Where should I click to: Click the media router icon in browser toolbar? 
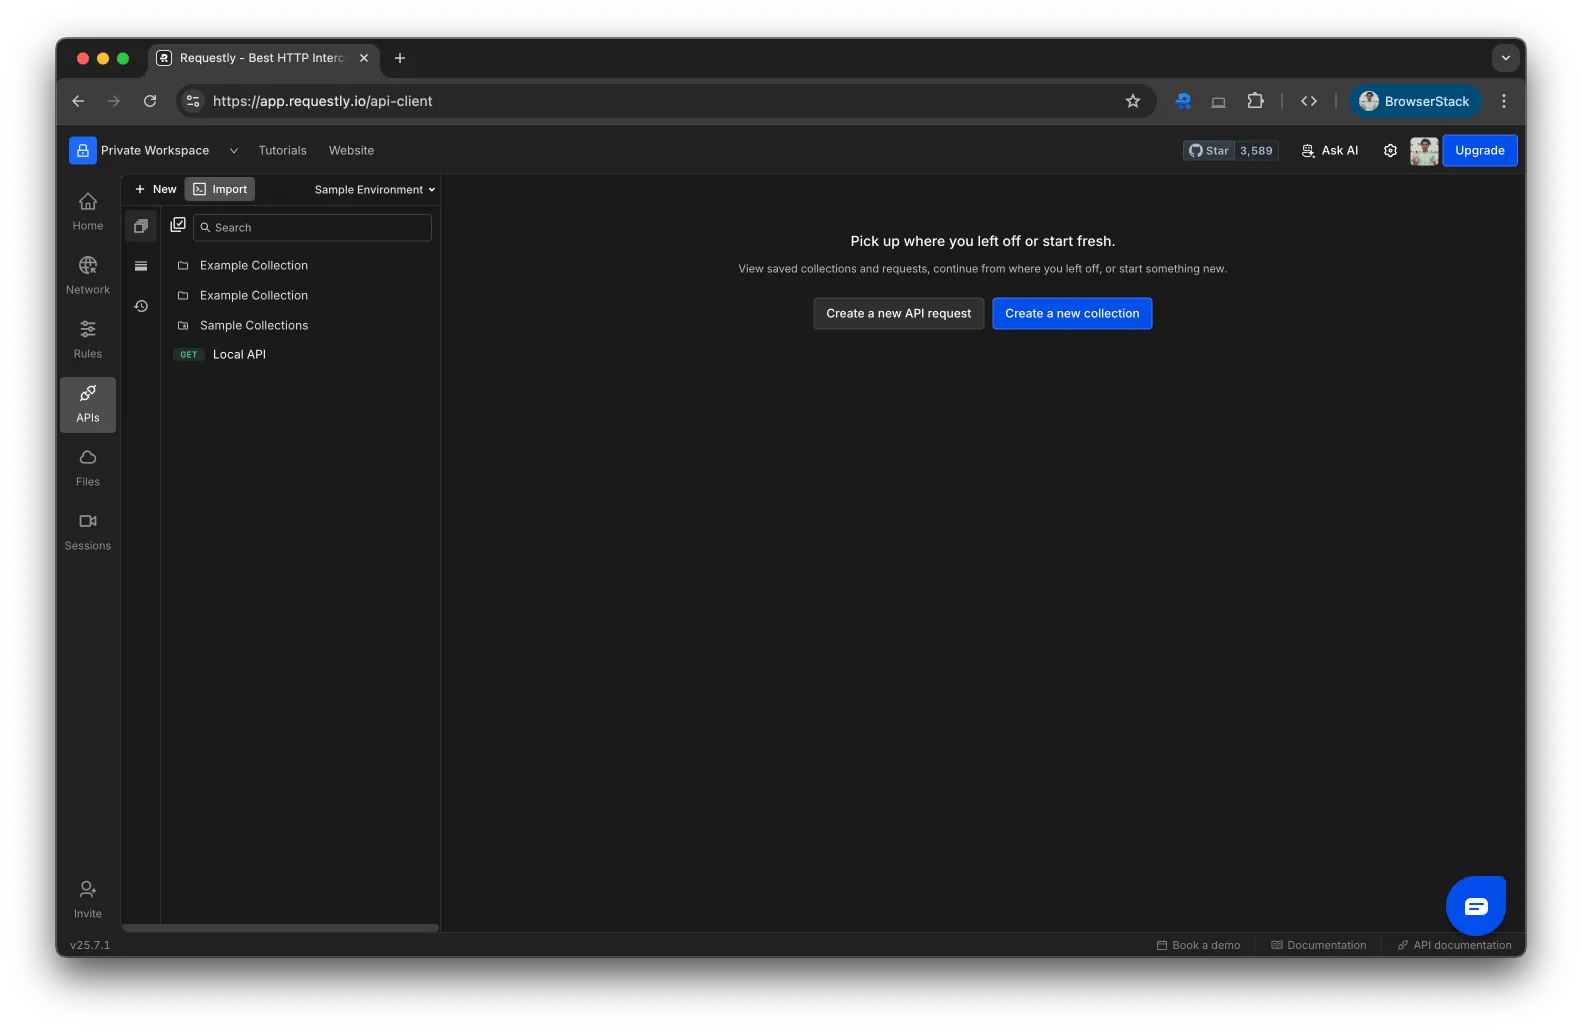coord(1219,101)
